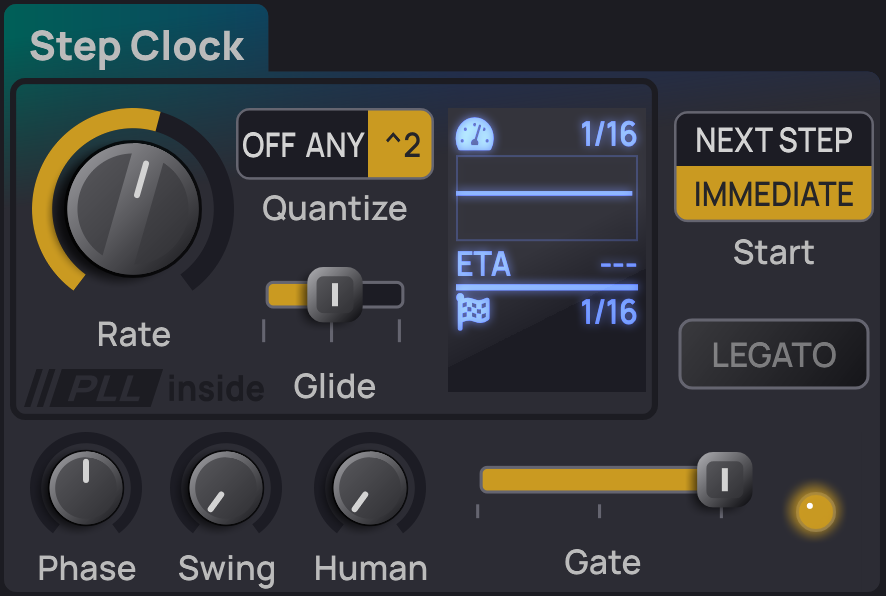The width and height of the screenshot is (886, 596).
Task: Click the Glide slider handle
Action: point(335,295)
